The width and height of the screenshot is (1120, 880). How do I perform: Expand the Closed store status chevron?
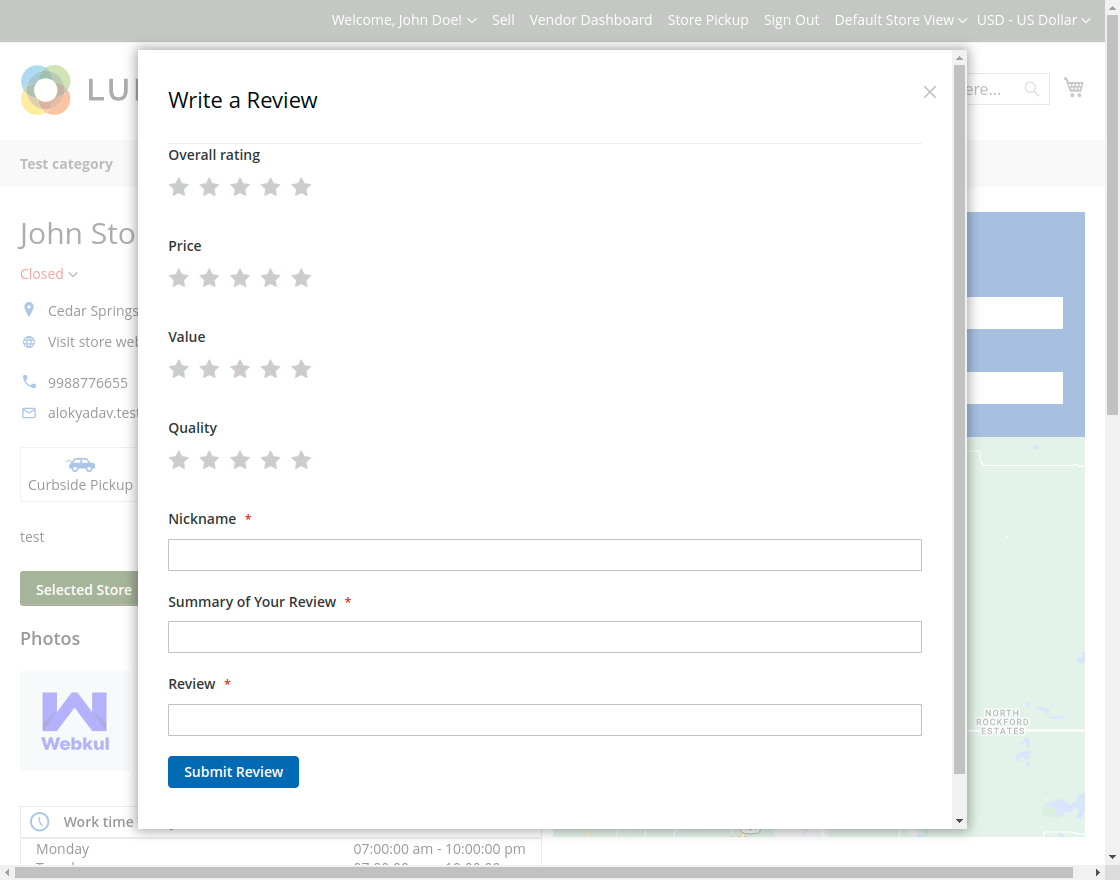(71, 273)
